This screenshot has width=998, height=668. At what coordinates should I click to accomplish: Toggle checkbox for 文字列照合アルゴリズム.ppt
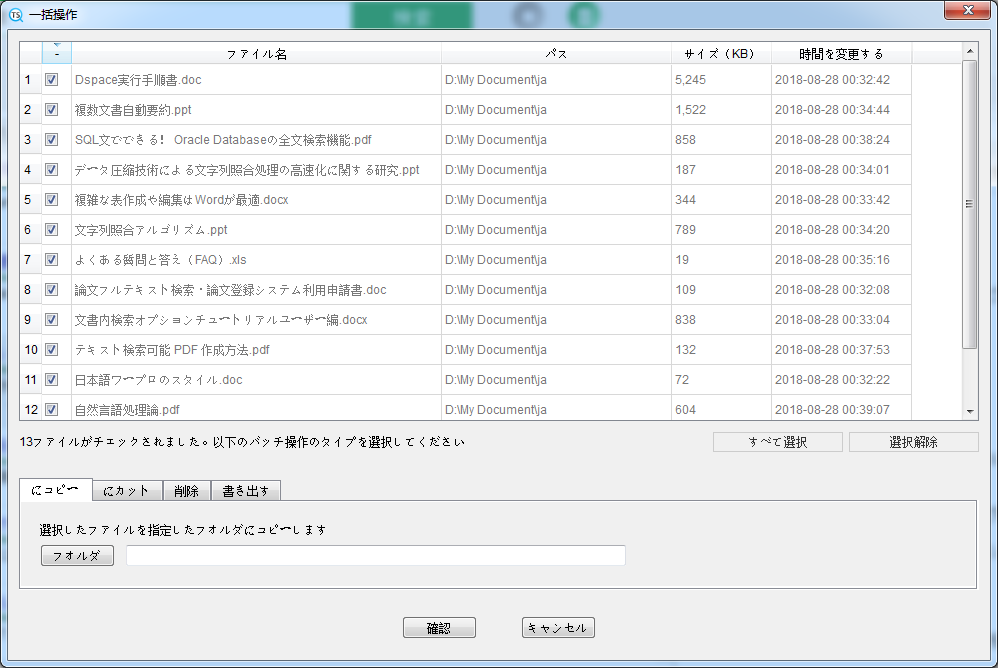pyautogui.click(x=52, y=230)
